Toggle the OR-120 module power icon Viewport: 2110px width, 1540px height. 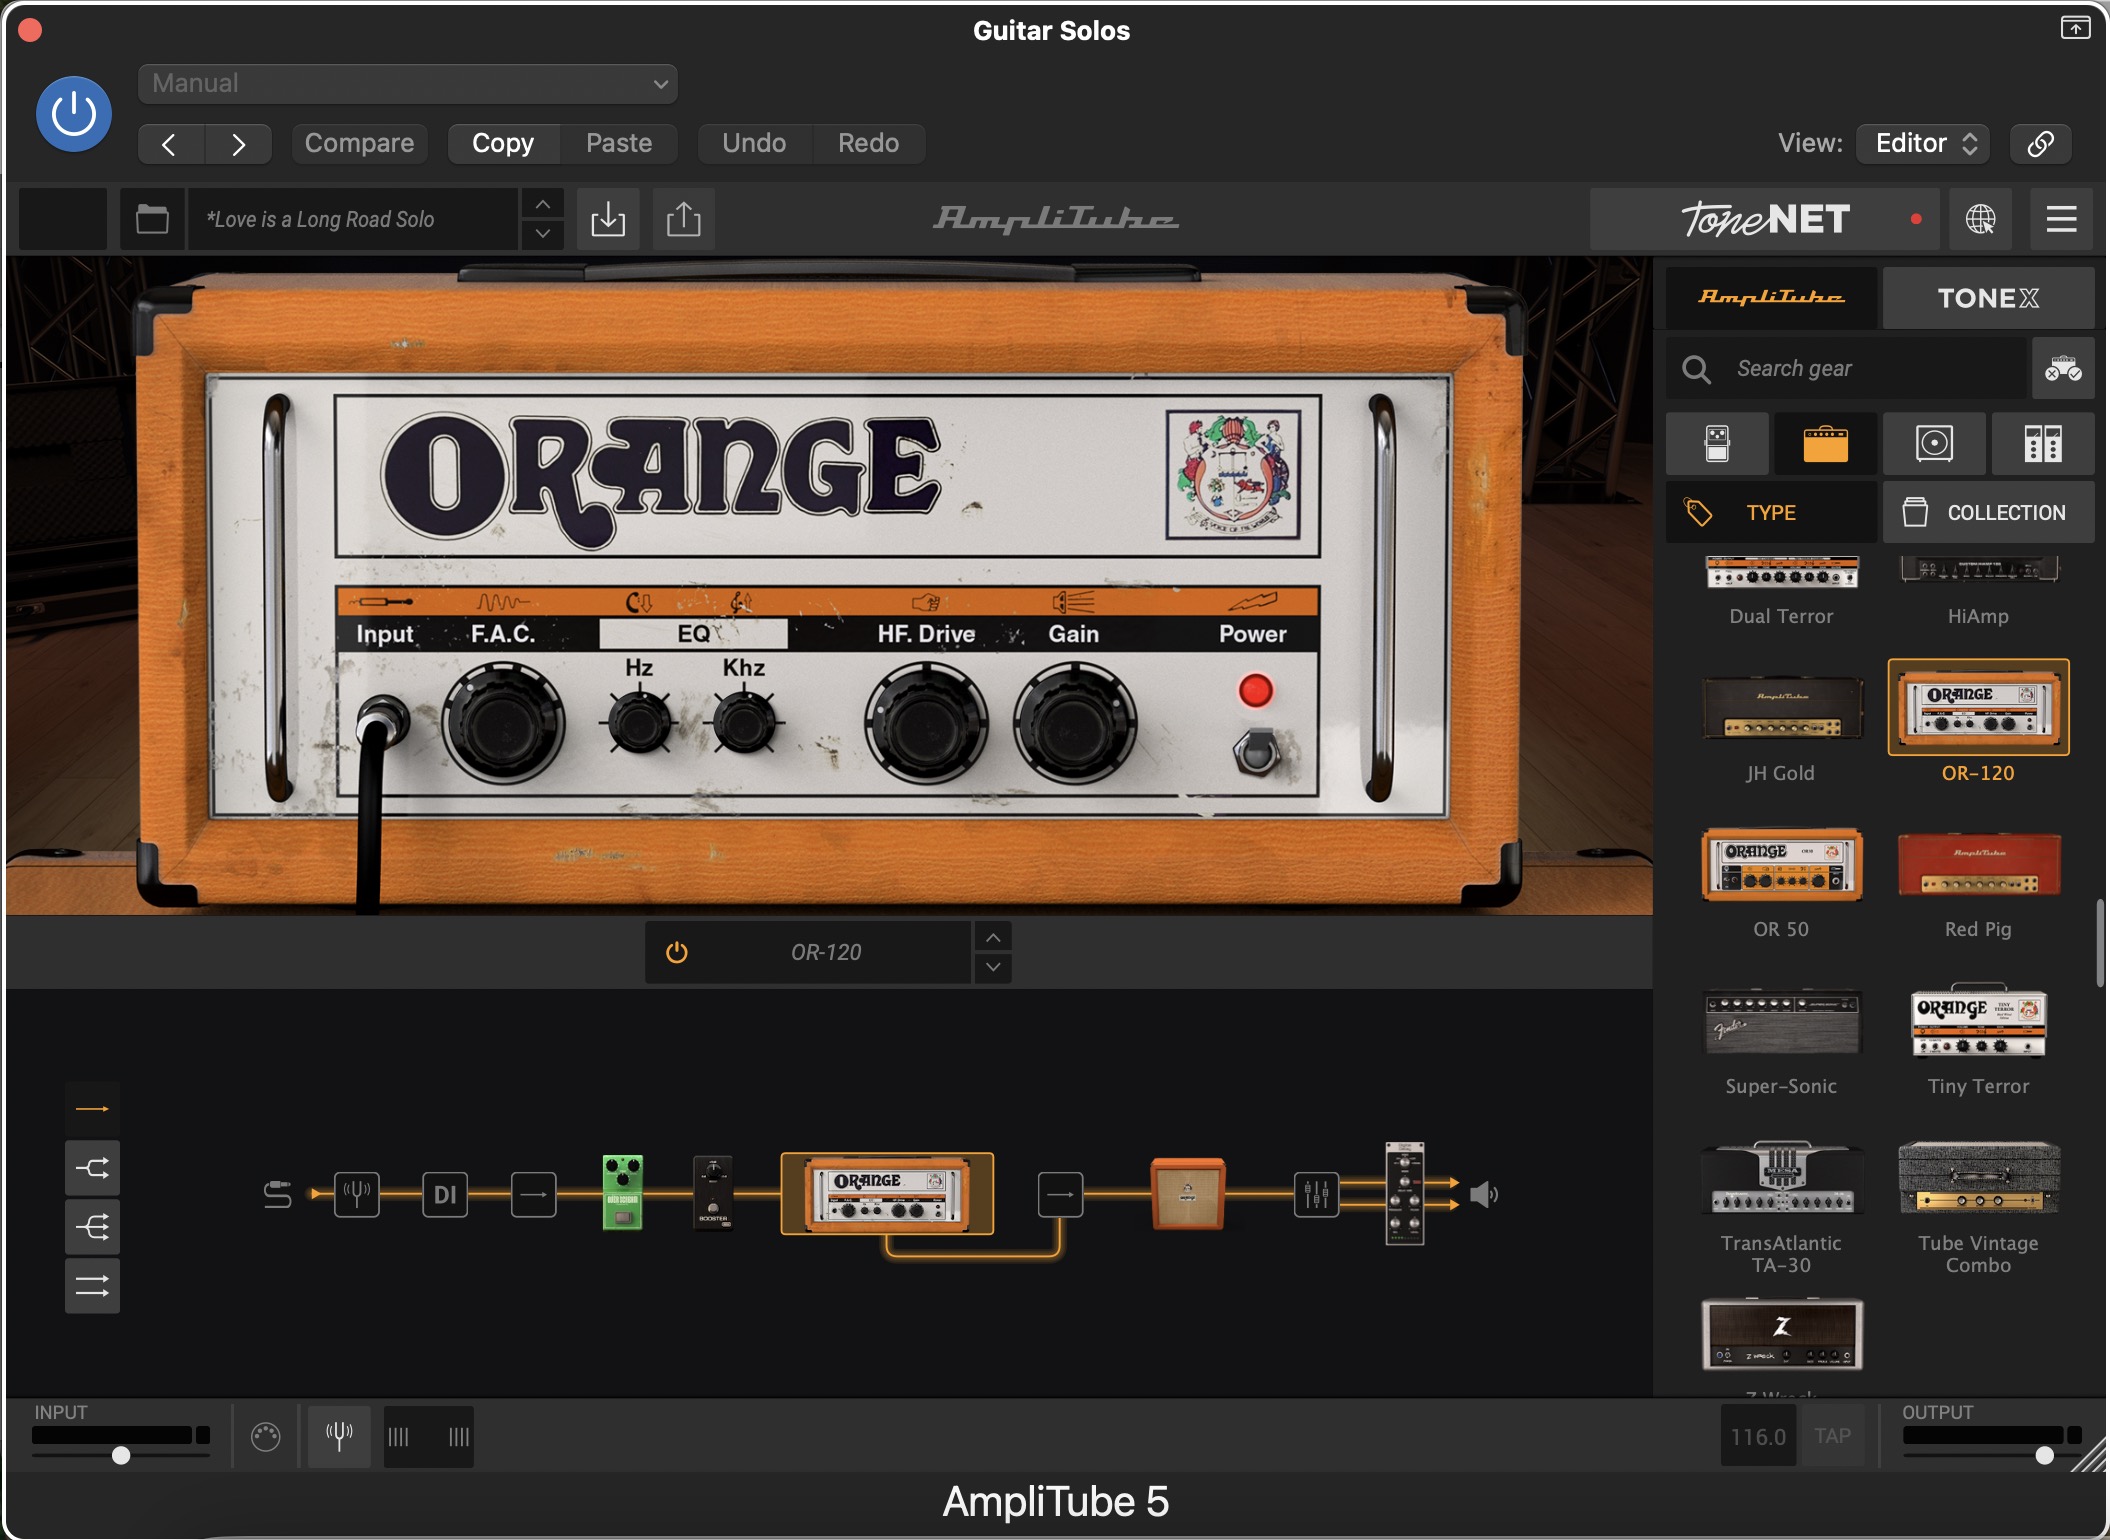(677, 952)
